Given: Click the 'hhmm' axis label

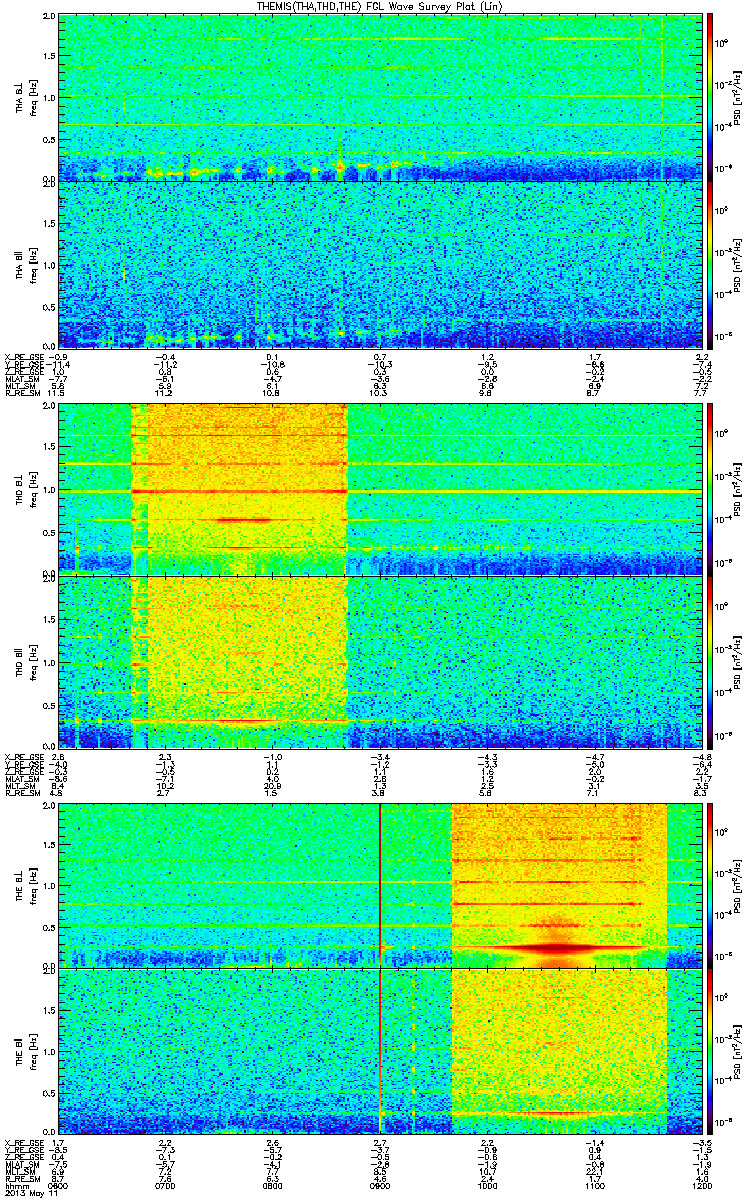Looking at the screenshot, I should 15,1186.
